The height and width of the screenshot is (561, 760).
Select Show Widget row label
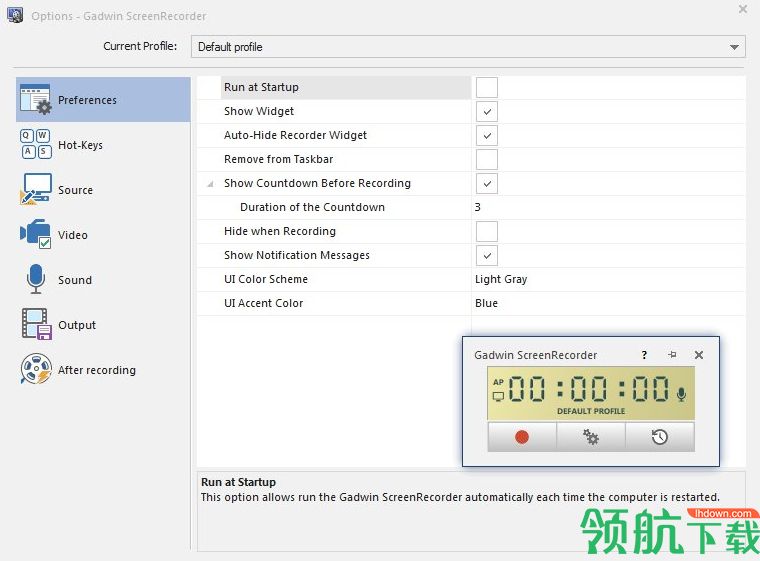259,111
